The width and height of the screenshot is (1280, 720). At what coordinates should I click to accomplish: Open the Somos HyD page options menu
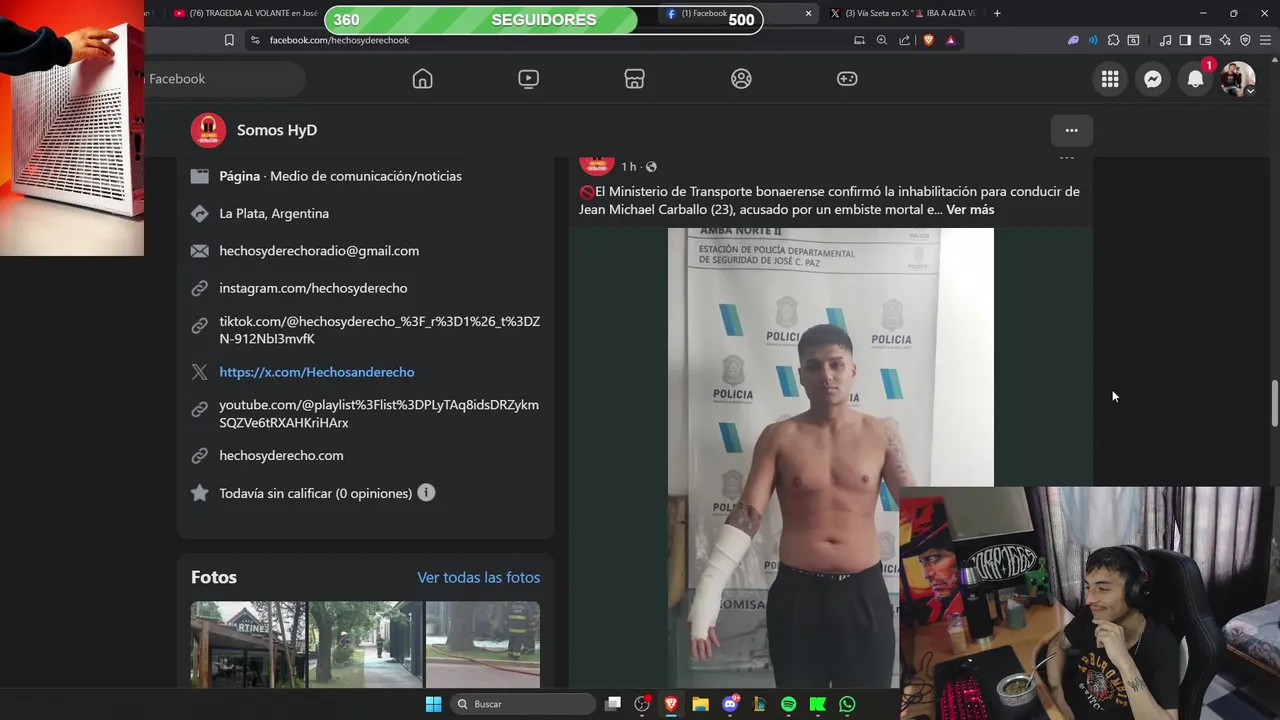(1071, 130)
